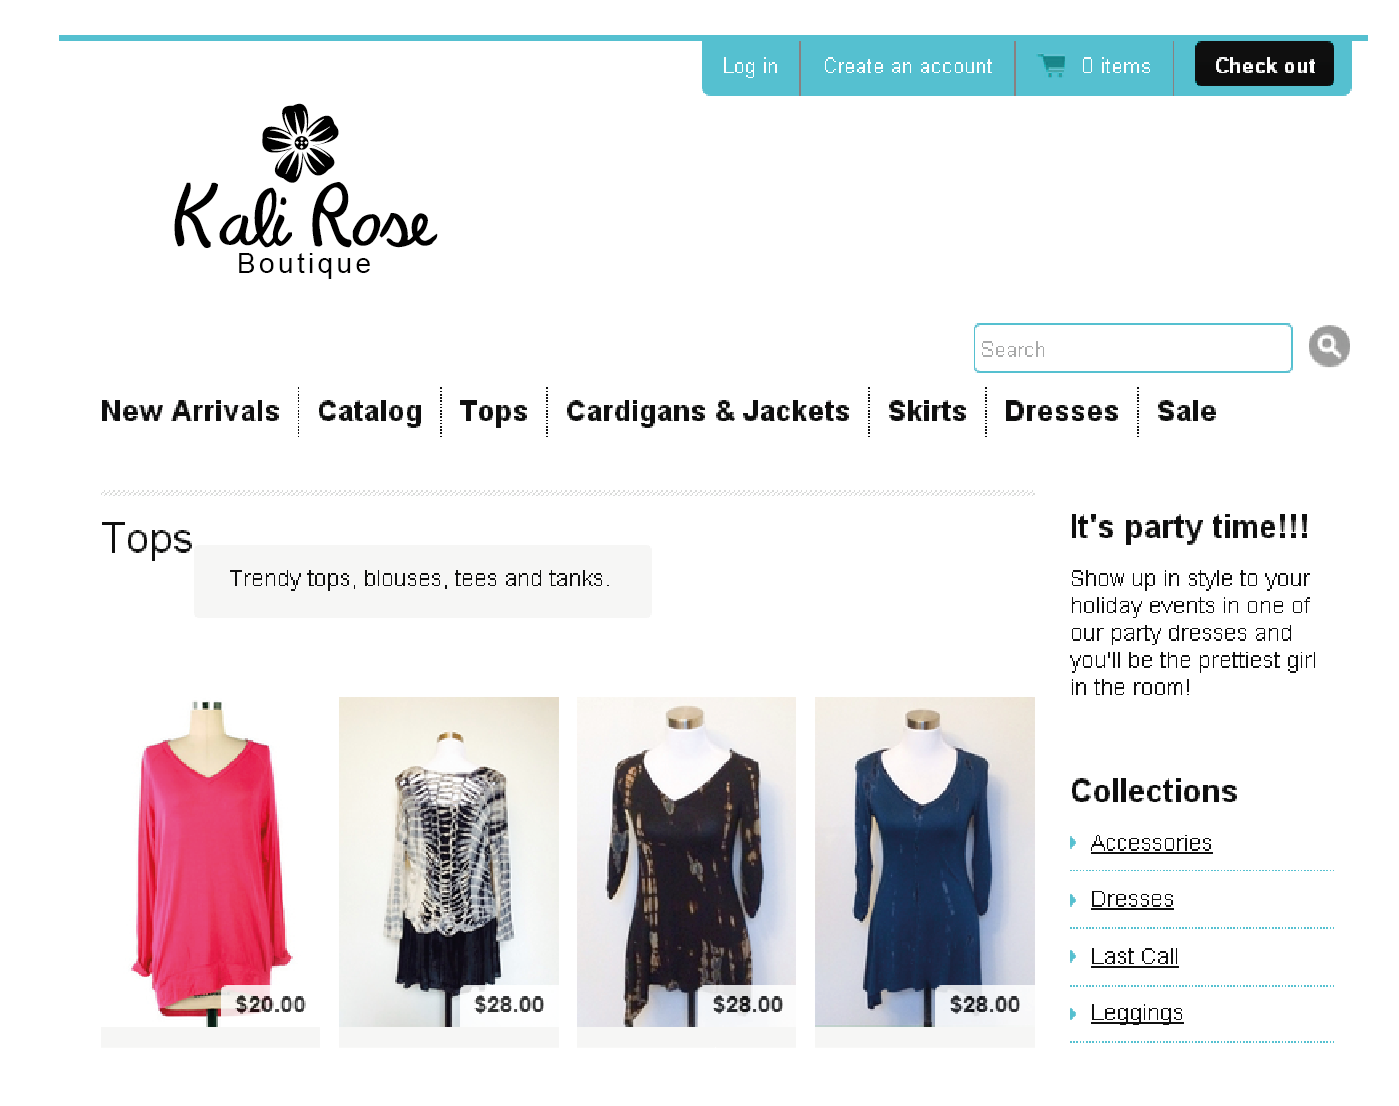Go to New Arrivals menu item
This screenshot has width=1399, height=1106.
click(190, 412)
